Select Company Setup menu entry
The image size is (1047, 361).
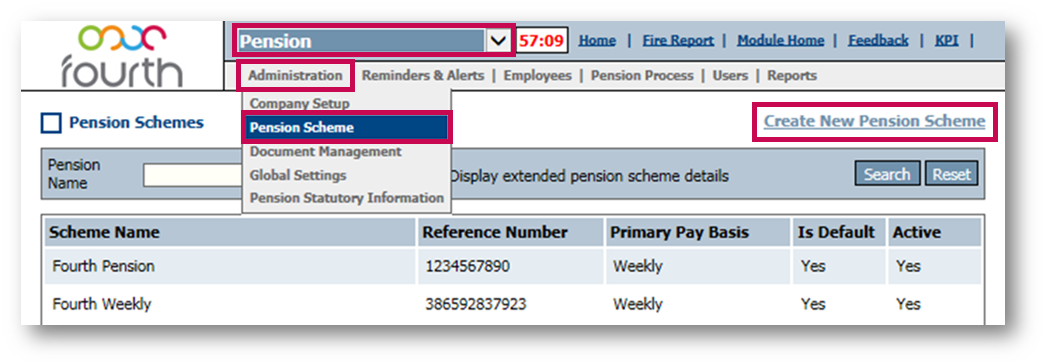(x=299, y=104)
